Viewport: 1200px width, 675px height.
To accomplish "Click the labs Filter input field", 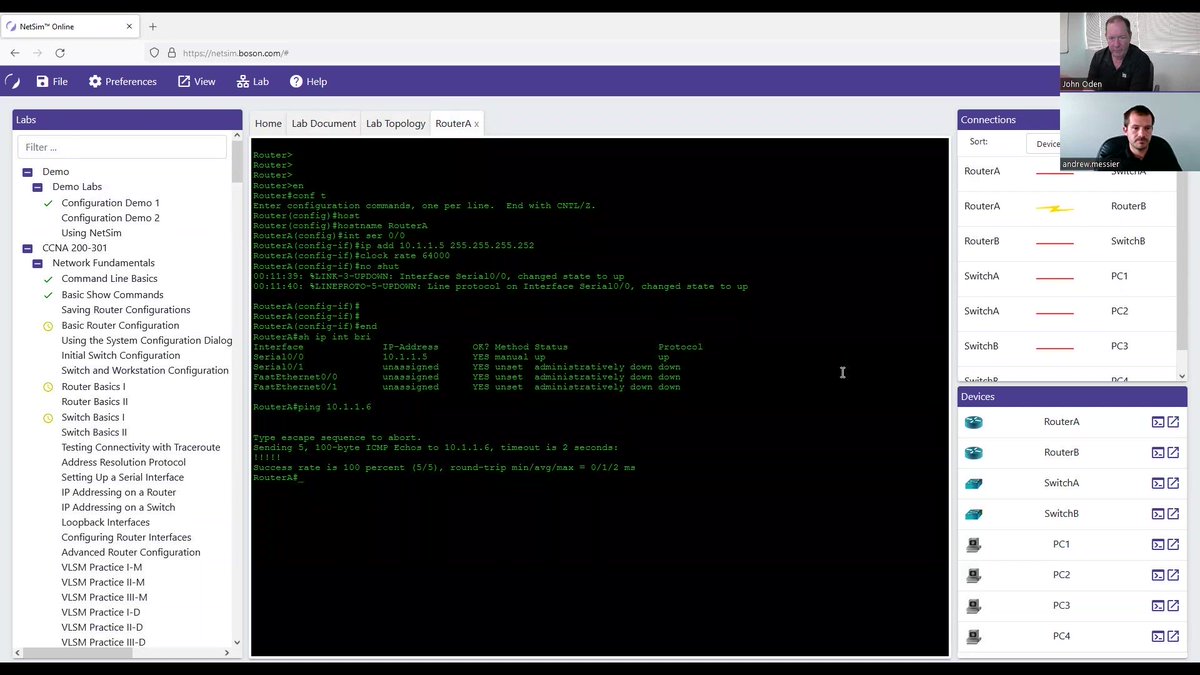I will click(122, 147).
